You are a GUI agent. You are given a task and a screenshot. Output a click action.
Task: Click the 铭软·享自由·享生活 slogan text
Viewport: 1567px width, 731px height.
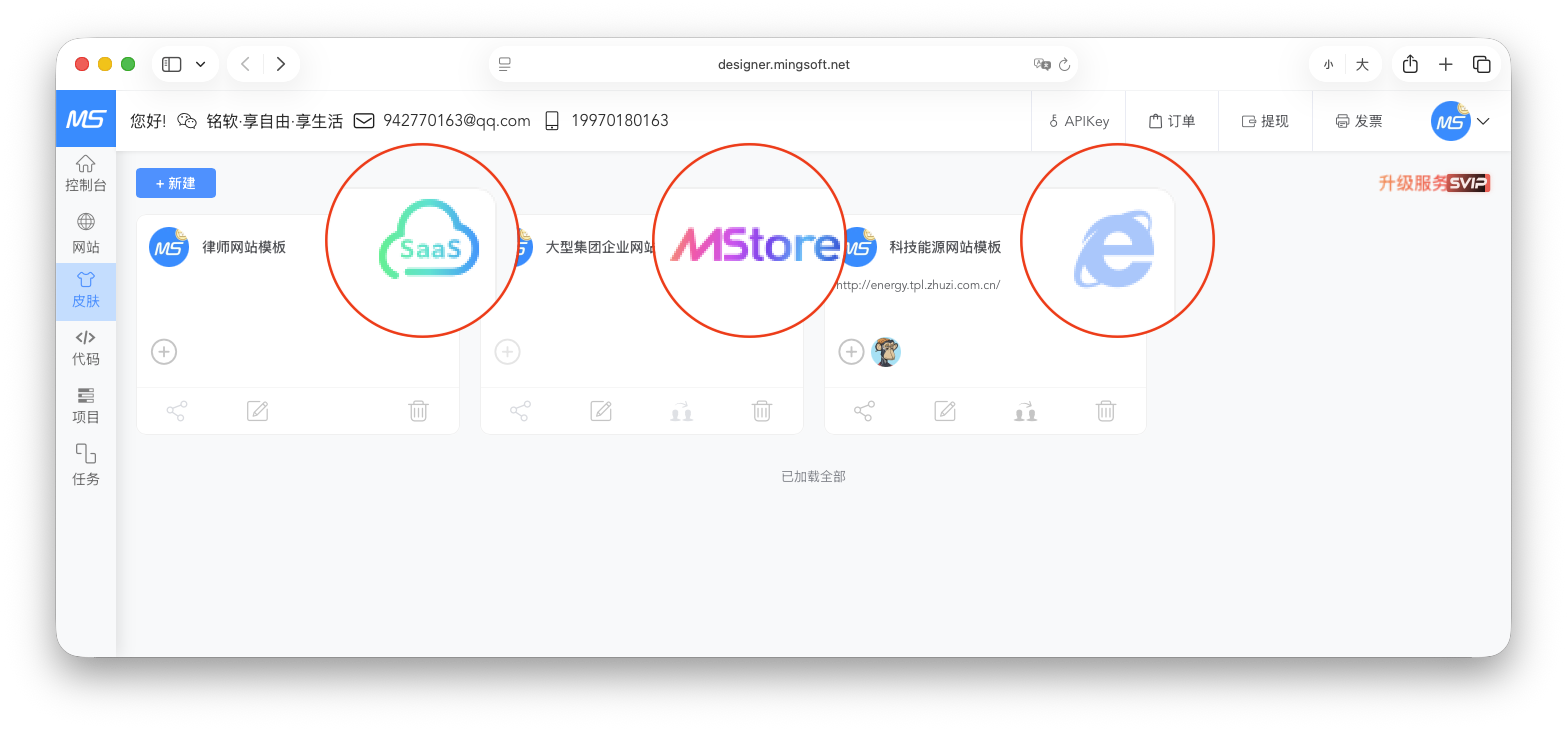[x=275, y=121]
